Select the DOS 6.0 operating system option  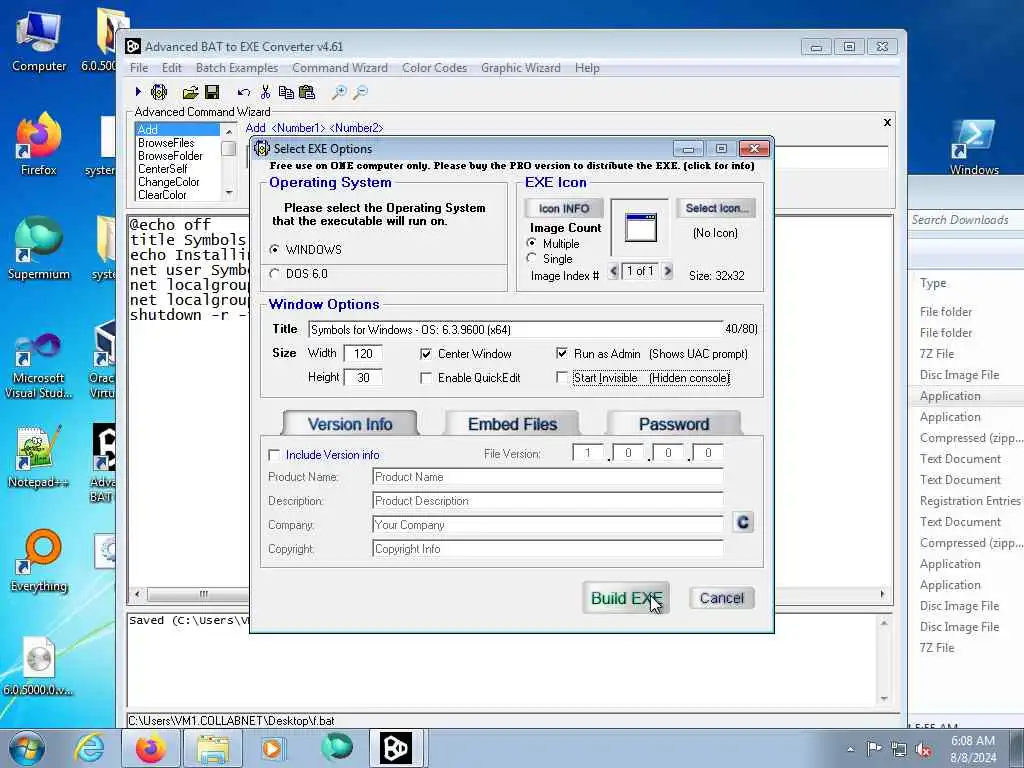point(274,274)
